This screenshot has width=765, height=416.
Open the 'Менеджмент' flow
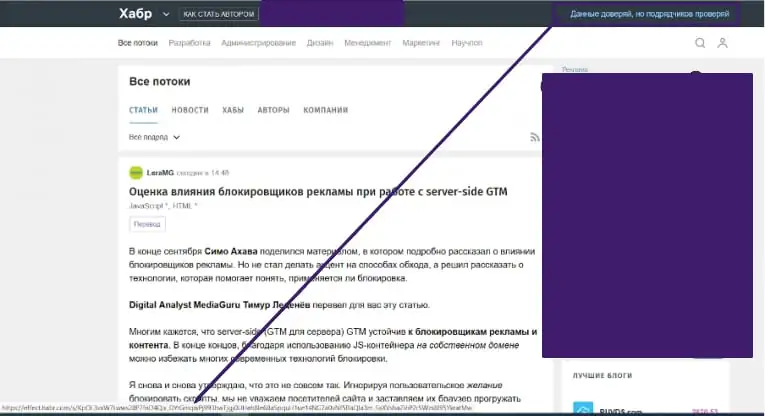368,43
